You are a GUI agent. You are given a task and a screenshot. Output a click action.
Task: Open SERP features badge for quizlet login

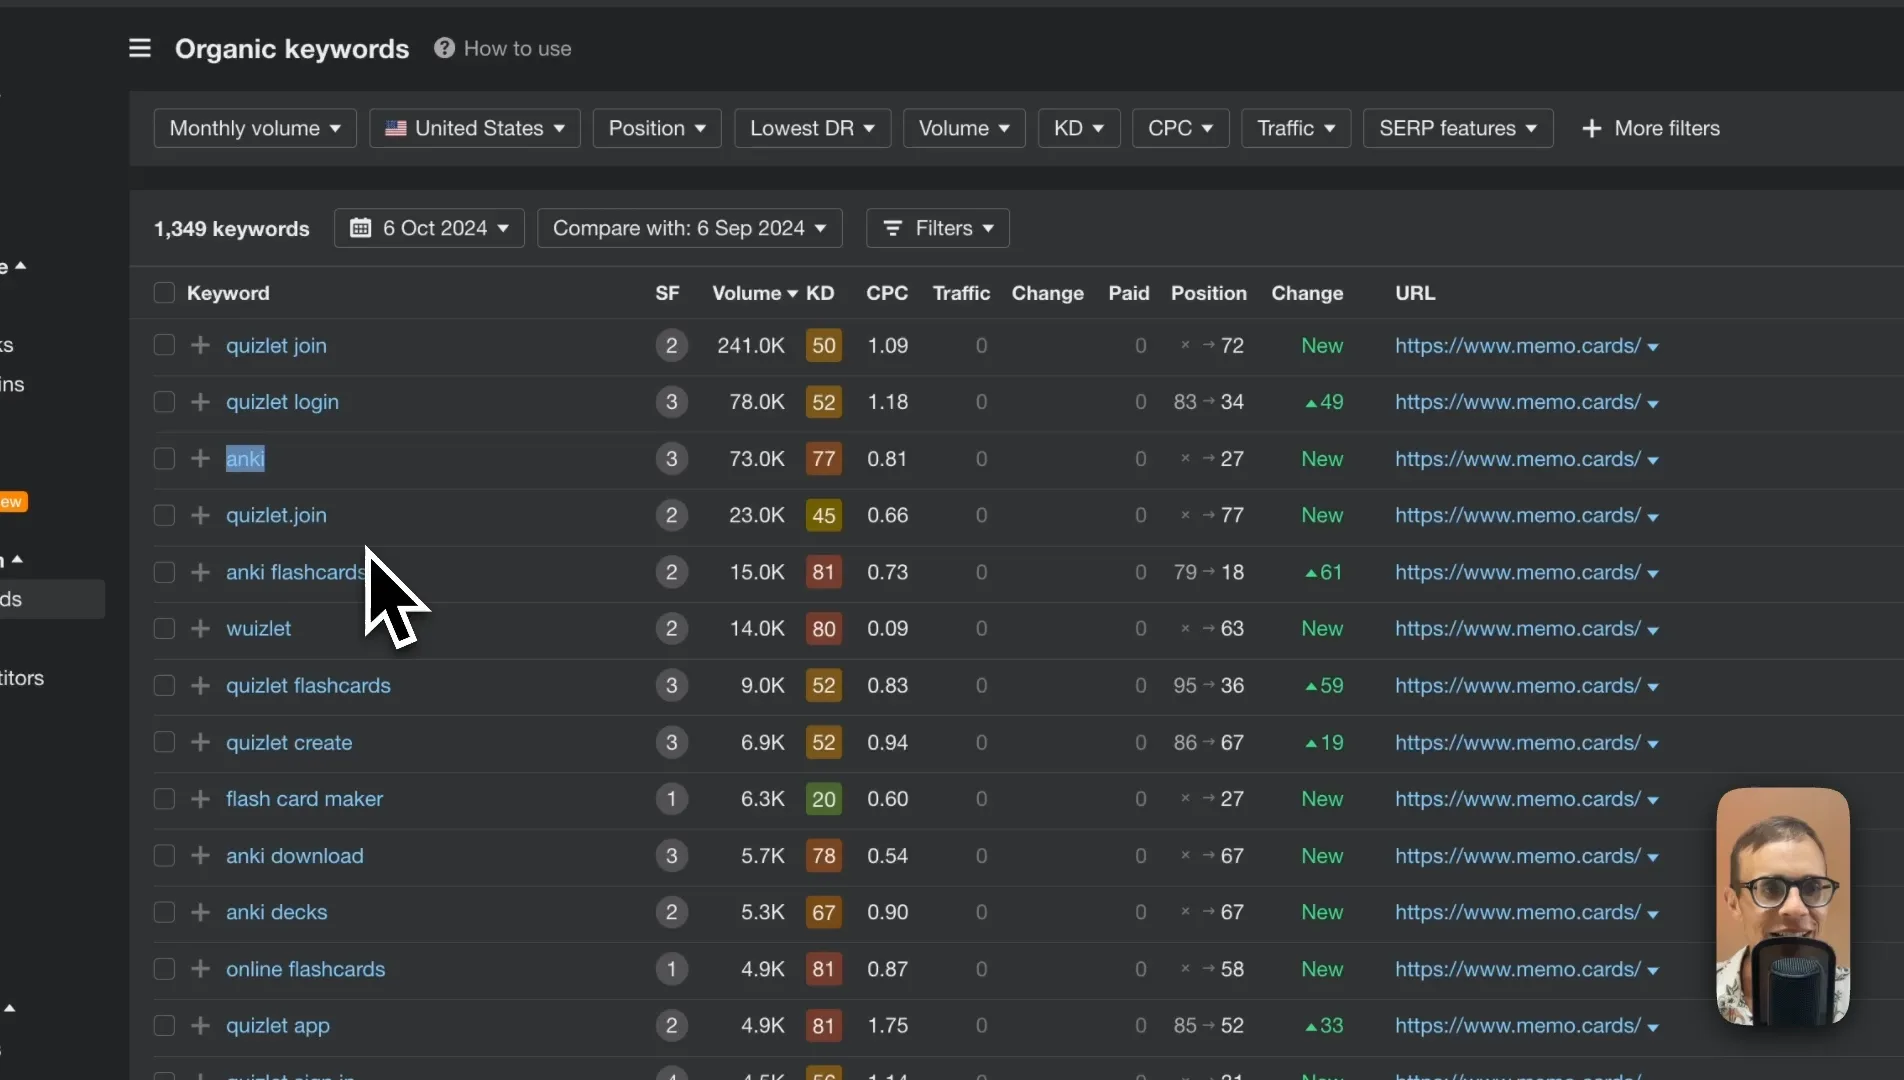click(x=671, y=402)
